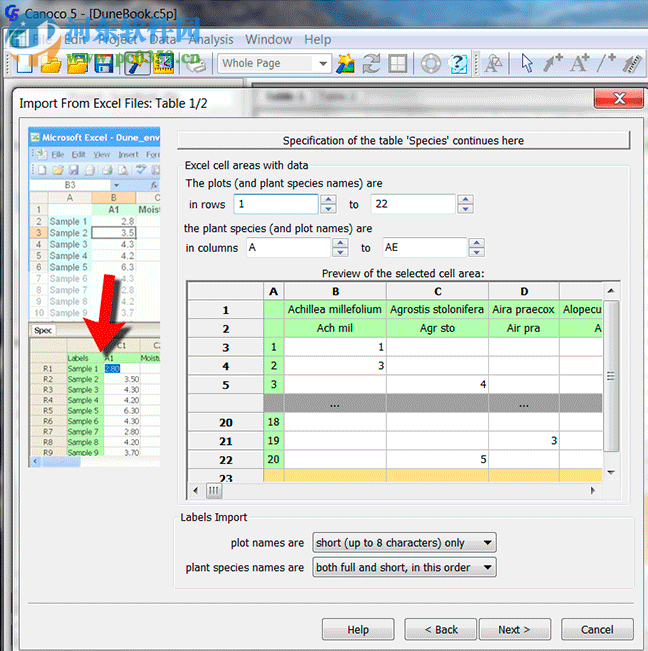Click the 'Agrostis stolonifera' preview cell
This screenshot has height=651, width=648.
coord(437,309)
